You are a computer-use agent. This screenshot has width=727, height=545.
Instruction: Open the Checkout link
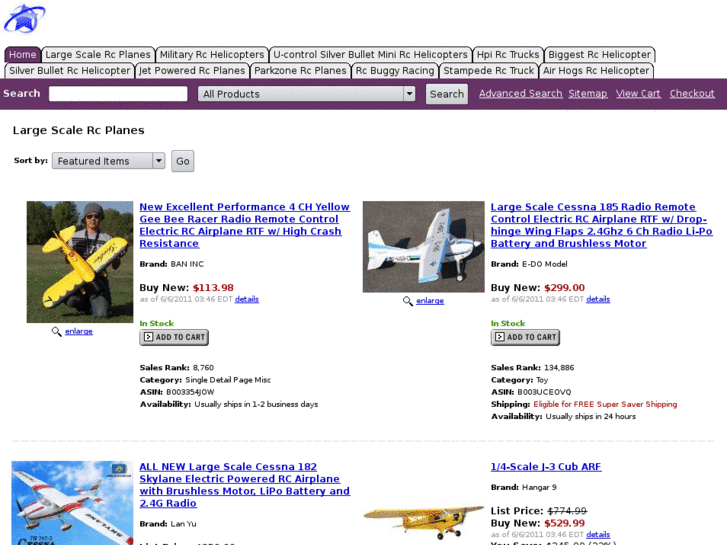pos(692,93)
